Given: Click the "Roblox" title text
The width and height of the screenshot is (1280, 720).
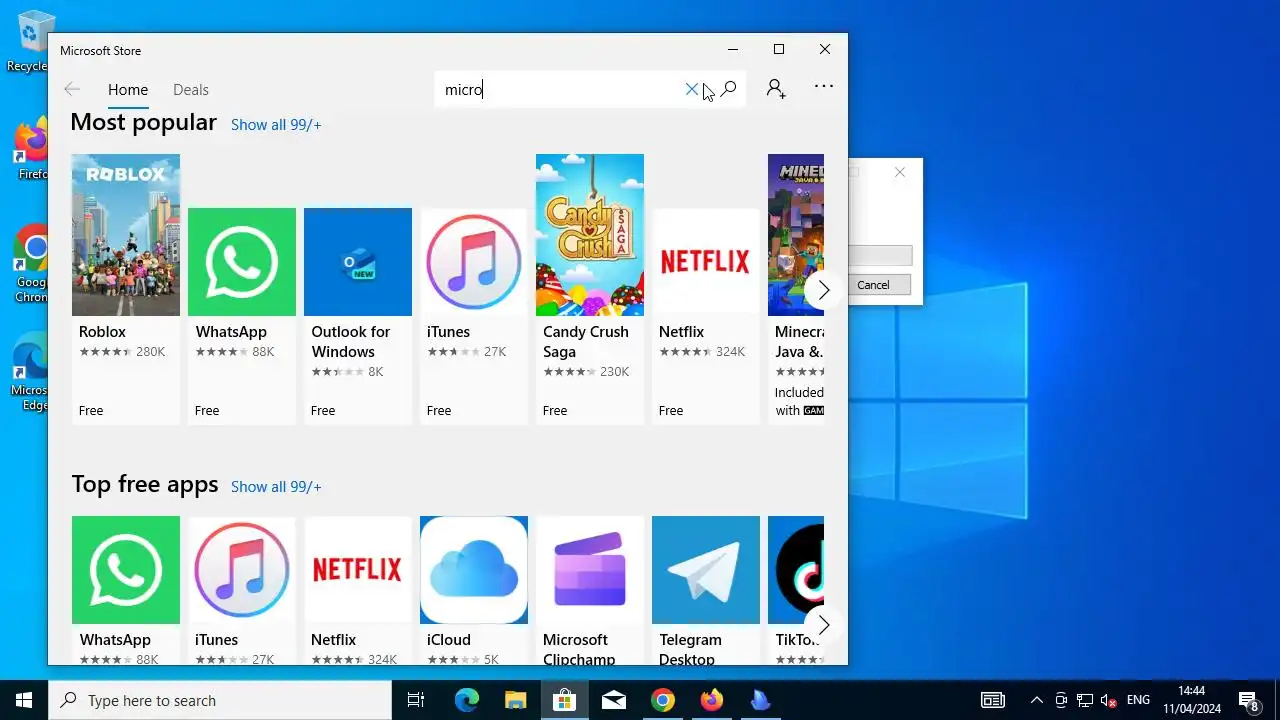Looking at the screenshot, I should tap(103, 332).
